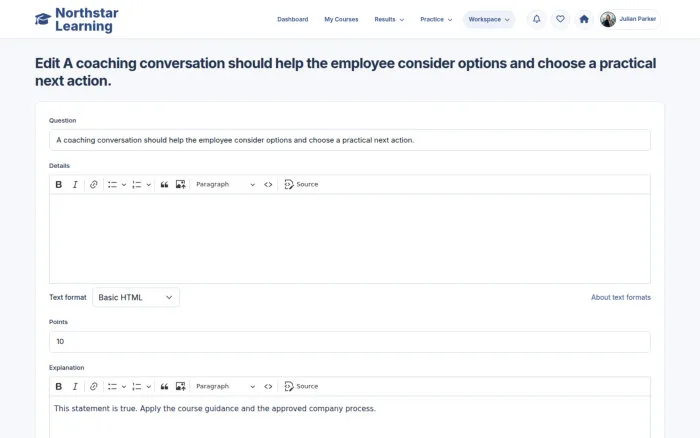Click the Julian Parker account name
700x438 pixels.
click(638, 19)
